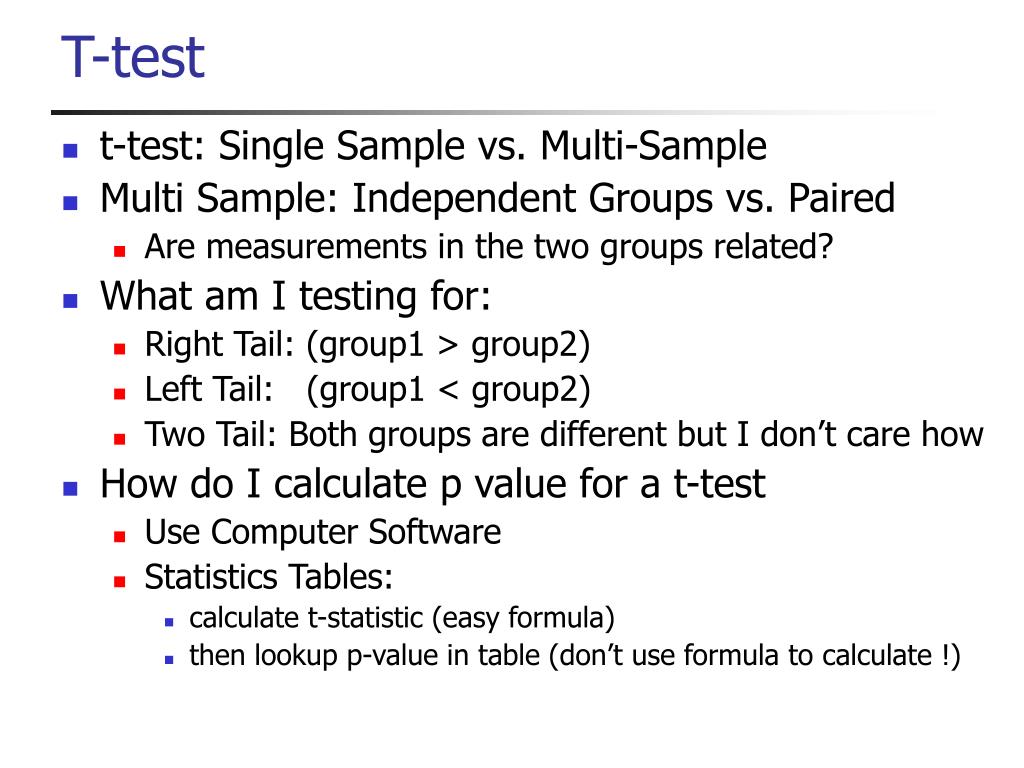This screenshot has width=1024, height=768.
Task: Click the text '(group1 > group2)'
Action: [x=448, y=345]
